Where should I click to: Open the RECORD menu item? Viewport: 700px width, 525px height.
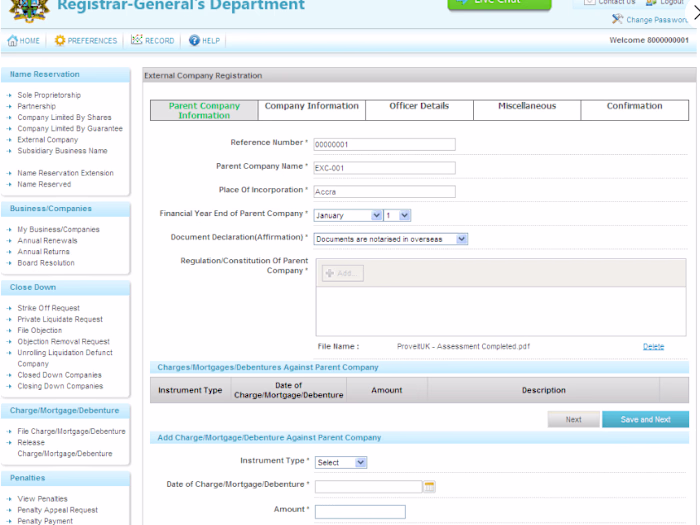click(x=153, y=41)
